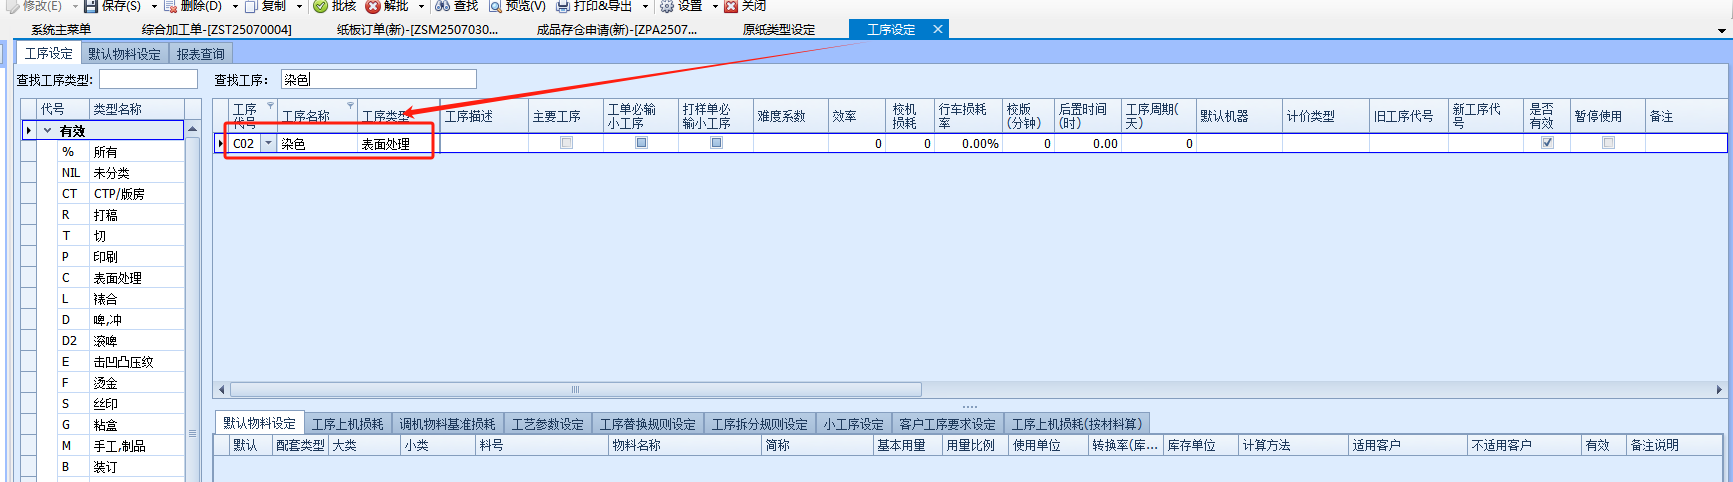Open 工序上机损耗 bottom tab

tap(347, 424)
